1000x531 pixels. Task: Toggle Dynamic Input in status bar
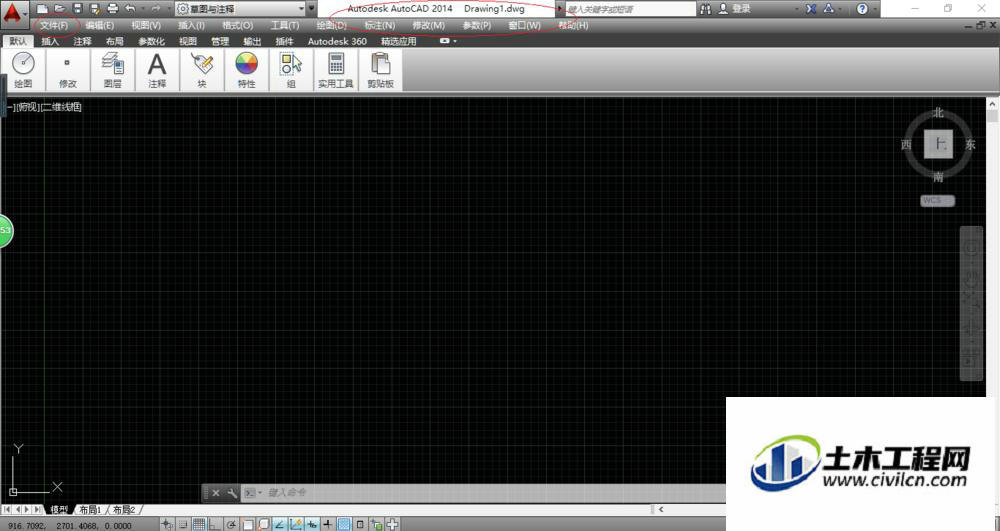(312, 524)
